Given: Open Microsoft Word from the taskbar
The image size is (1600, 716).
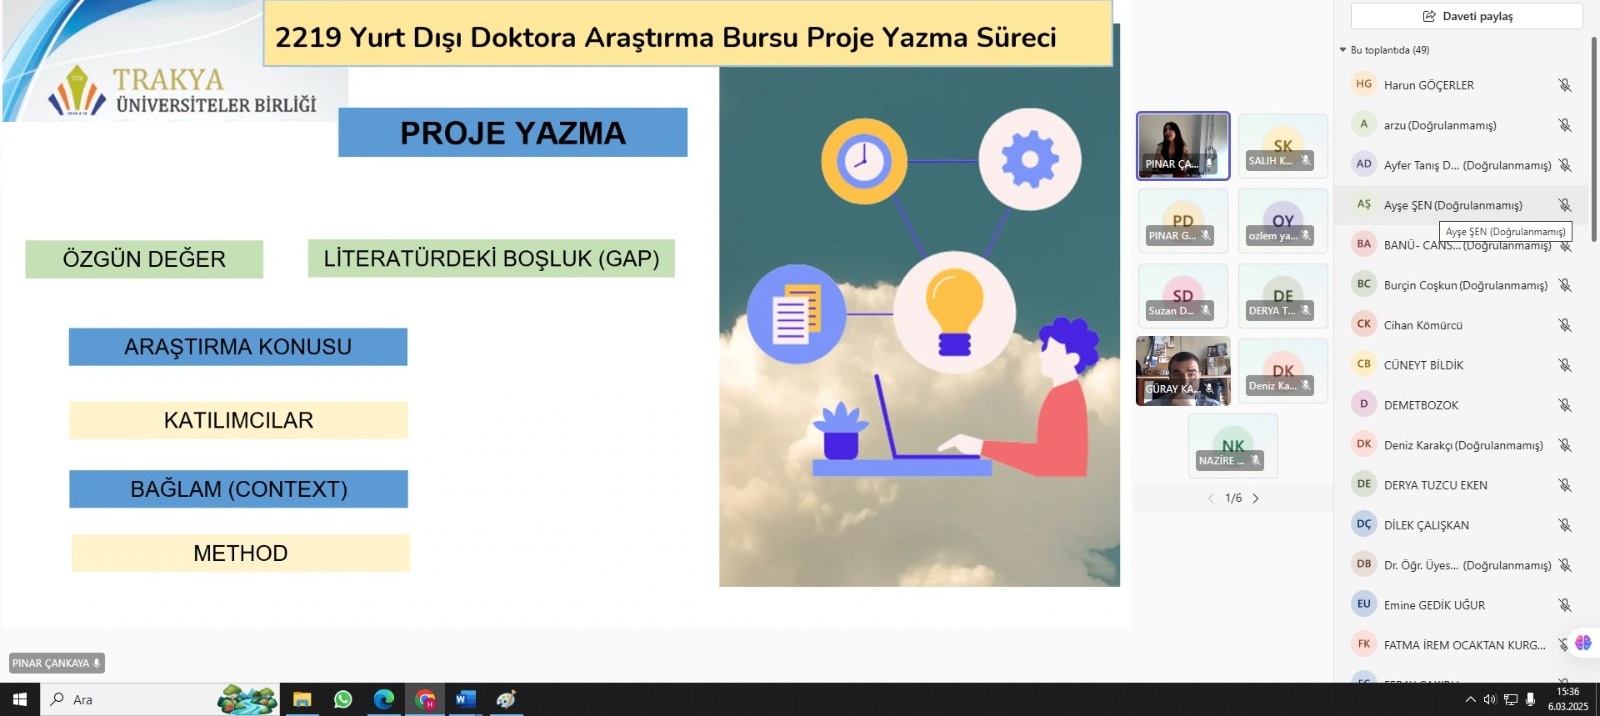Looking at the screenshot, I should pos(465,699).
